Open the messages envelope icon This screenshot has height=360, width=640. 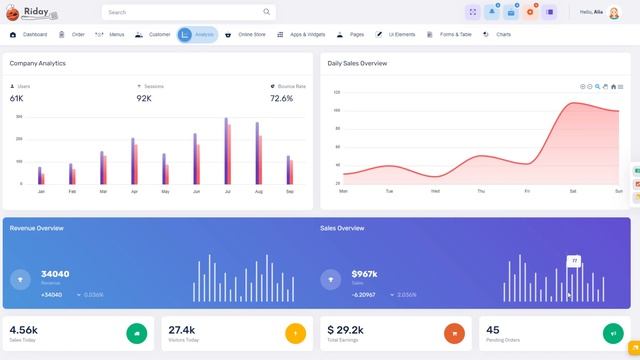pos(511,12)
